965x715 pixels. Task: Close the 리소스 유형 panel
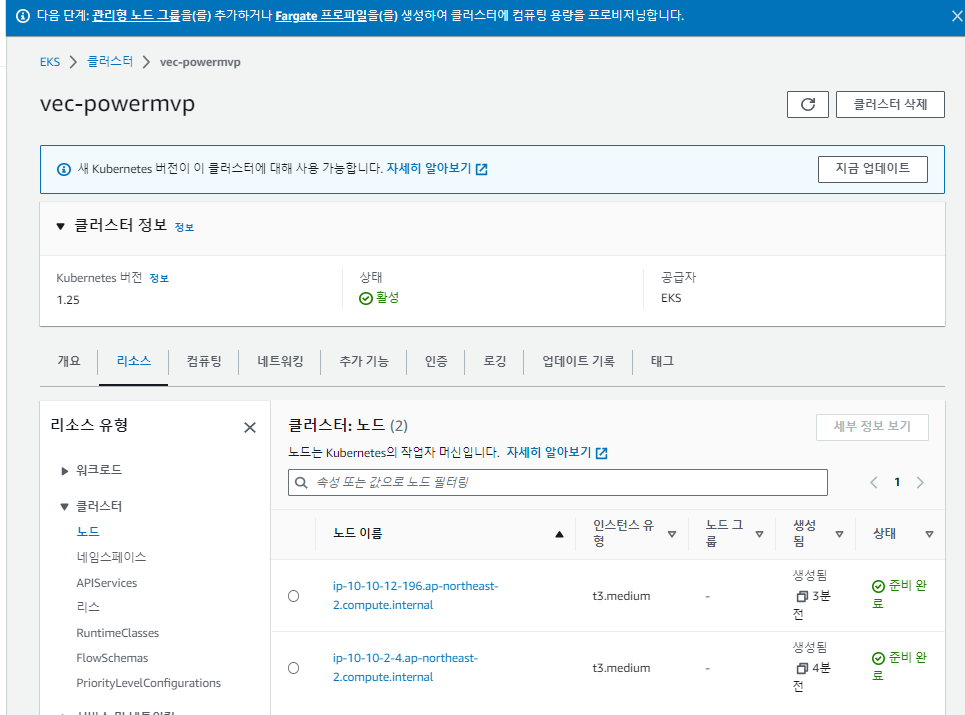click(x=250, y=427)
